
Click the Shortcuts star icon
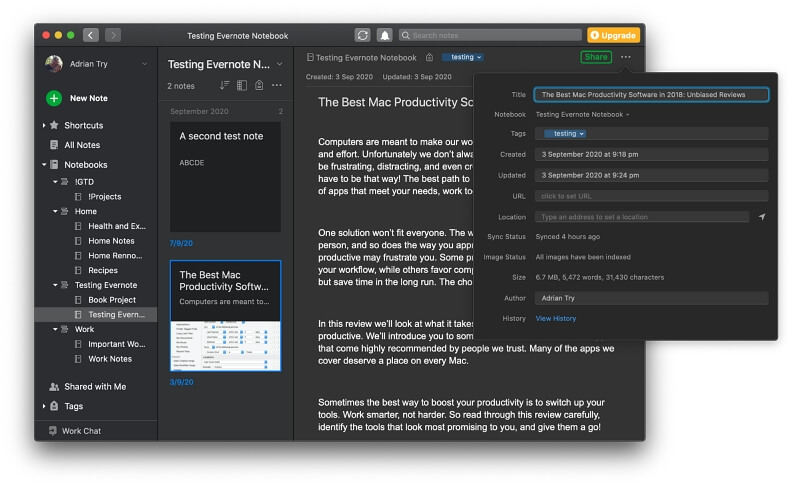point(54,125)
